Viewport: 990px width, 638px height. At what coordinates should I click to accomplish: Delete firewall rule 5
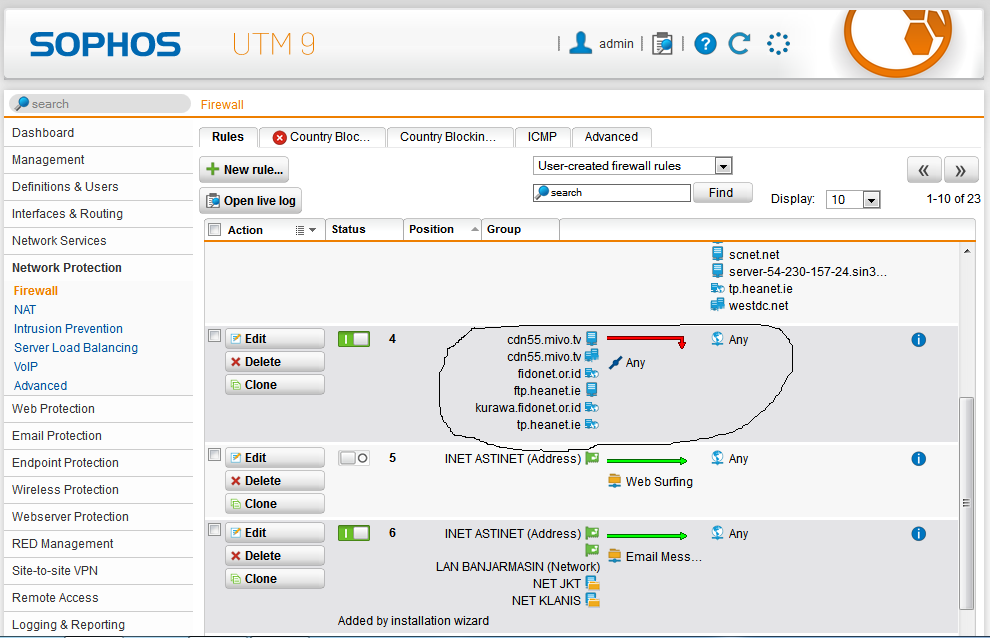[275, 481]
